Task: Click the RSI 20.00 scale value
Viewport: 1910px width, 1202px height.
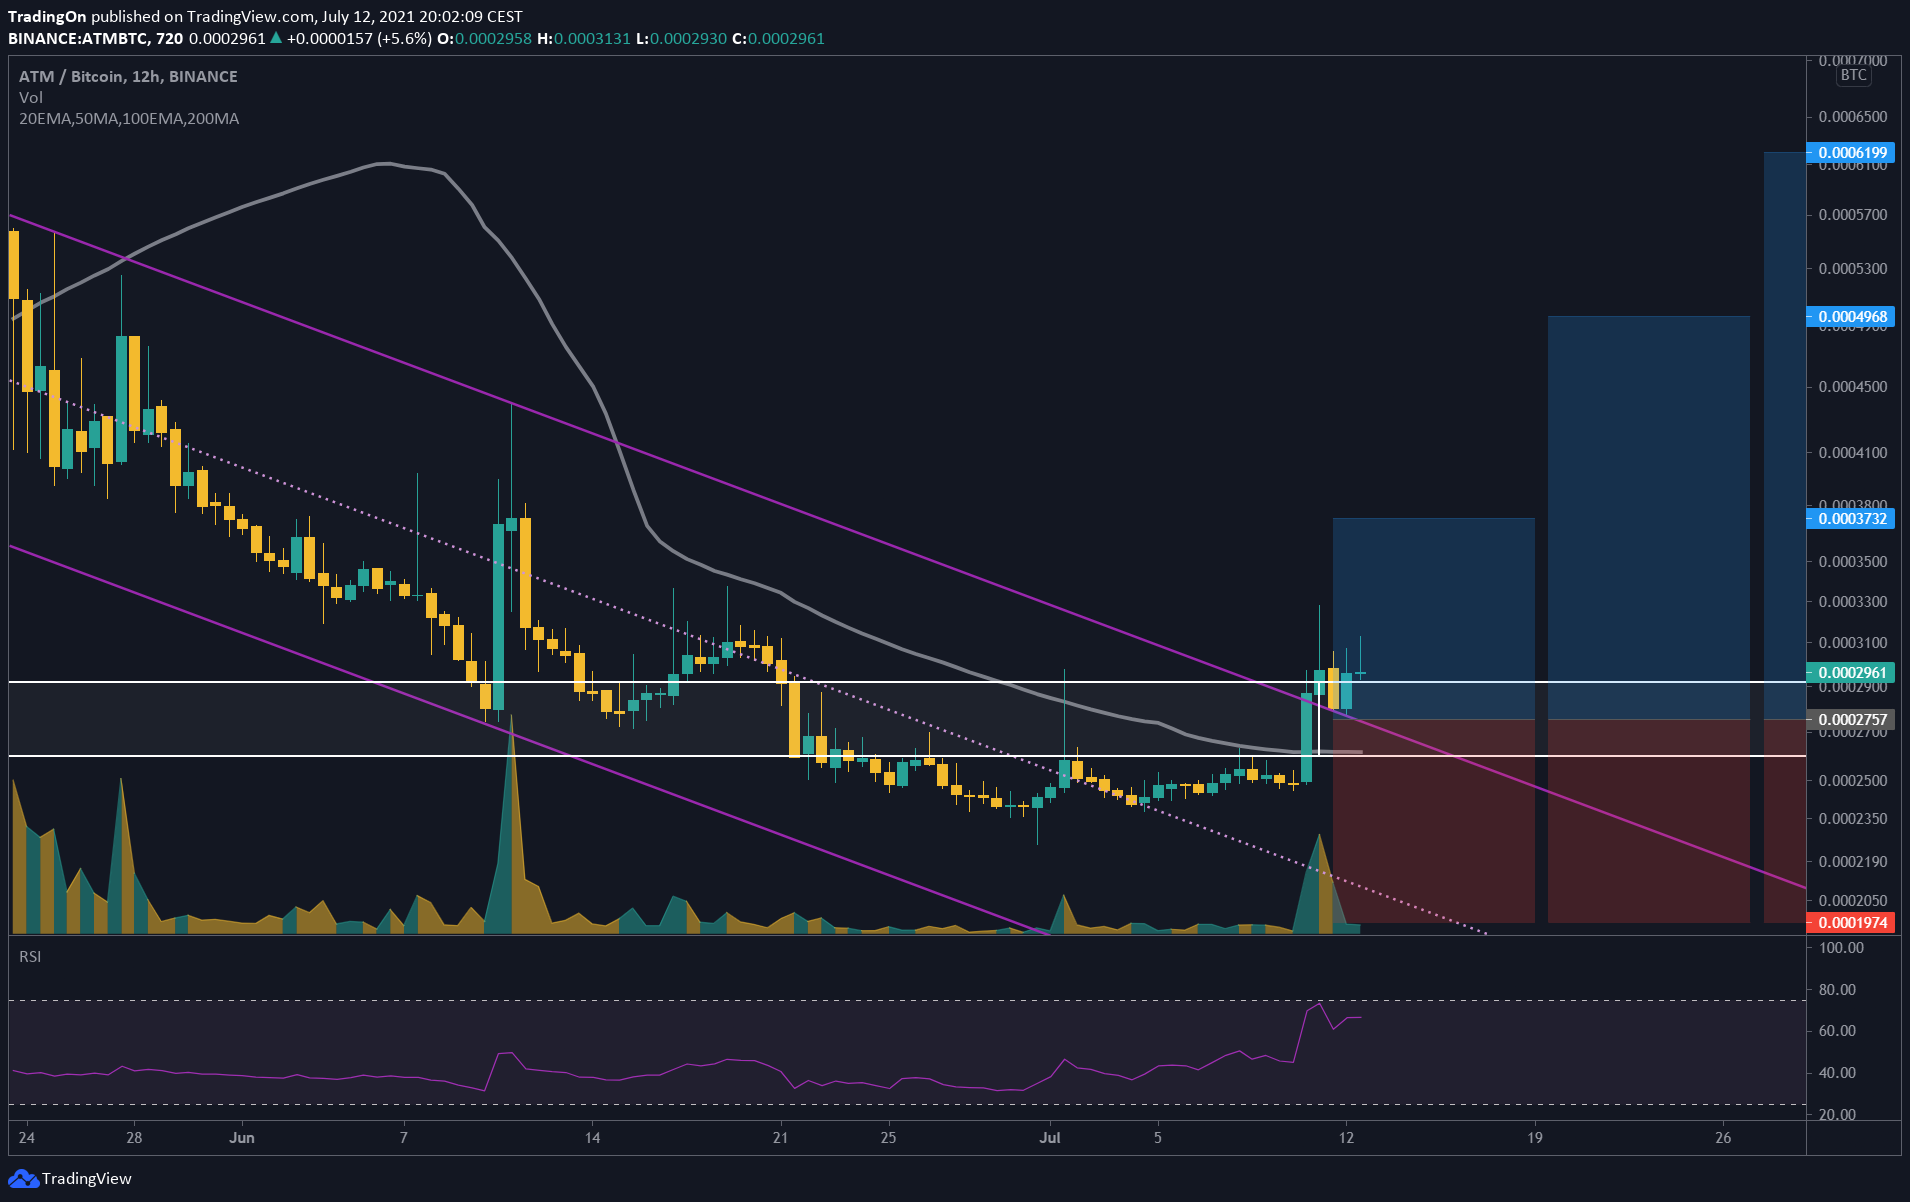Action: pos(1838,1115)
